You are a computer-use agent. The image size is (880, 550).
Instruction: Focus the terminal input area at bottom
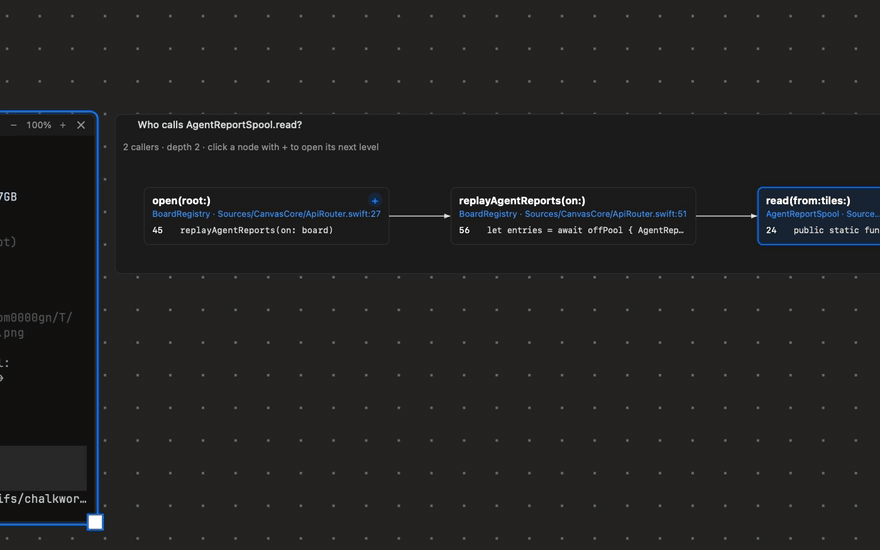pyautogui.click(x=43, y=468)
